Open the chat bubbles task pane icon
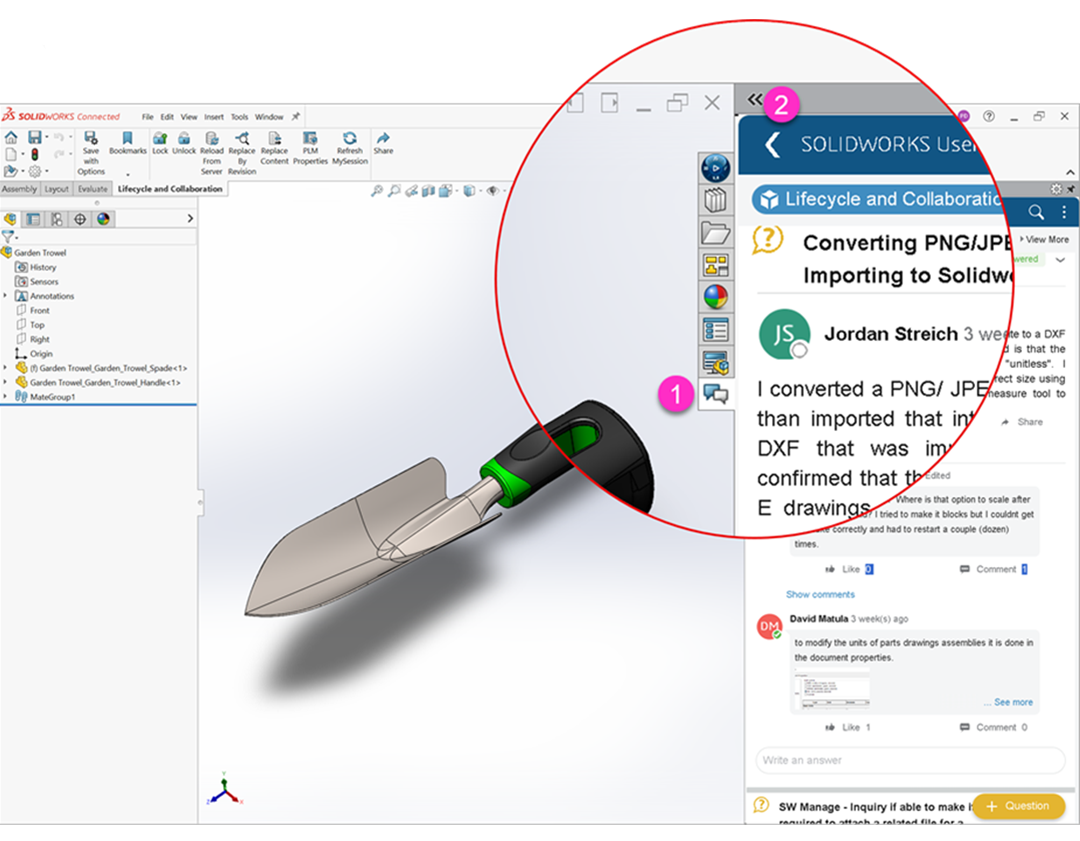 pyautogui.click(x=715, y=394)
